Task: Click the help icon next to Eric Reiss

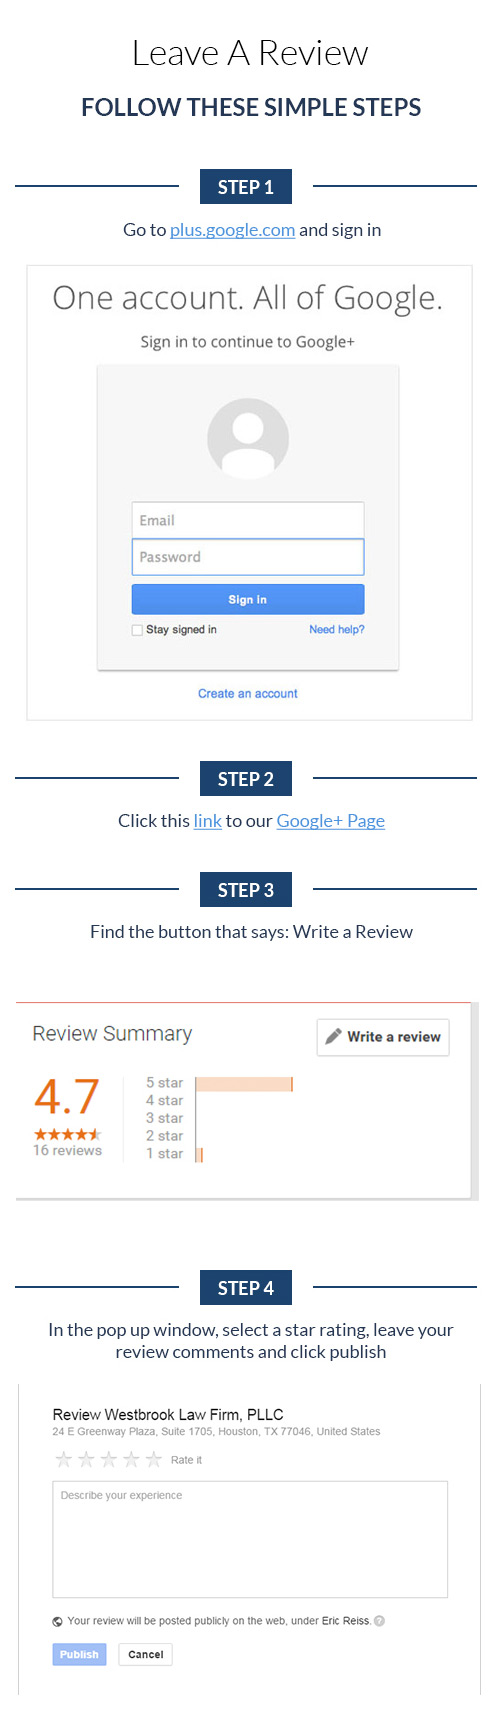Action: pos(379,1621)
